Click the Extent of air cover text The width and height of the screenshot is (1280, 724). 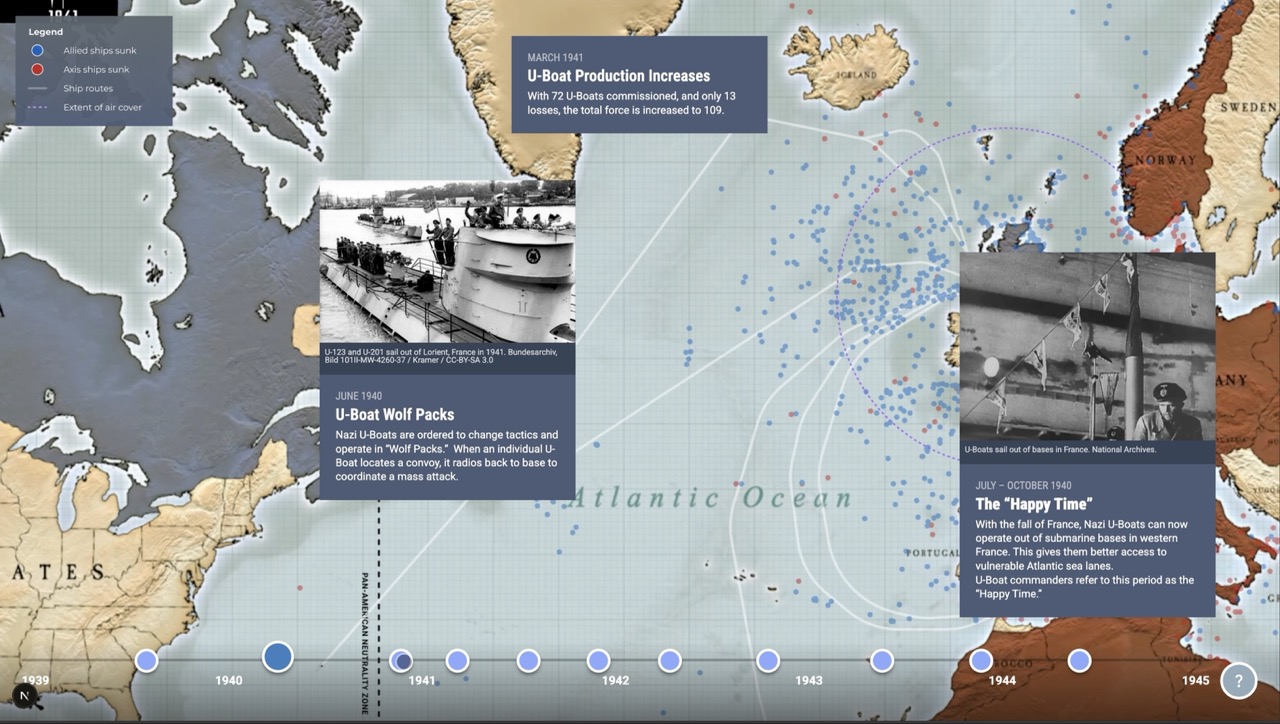click(103, 107)
